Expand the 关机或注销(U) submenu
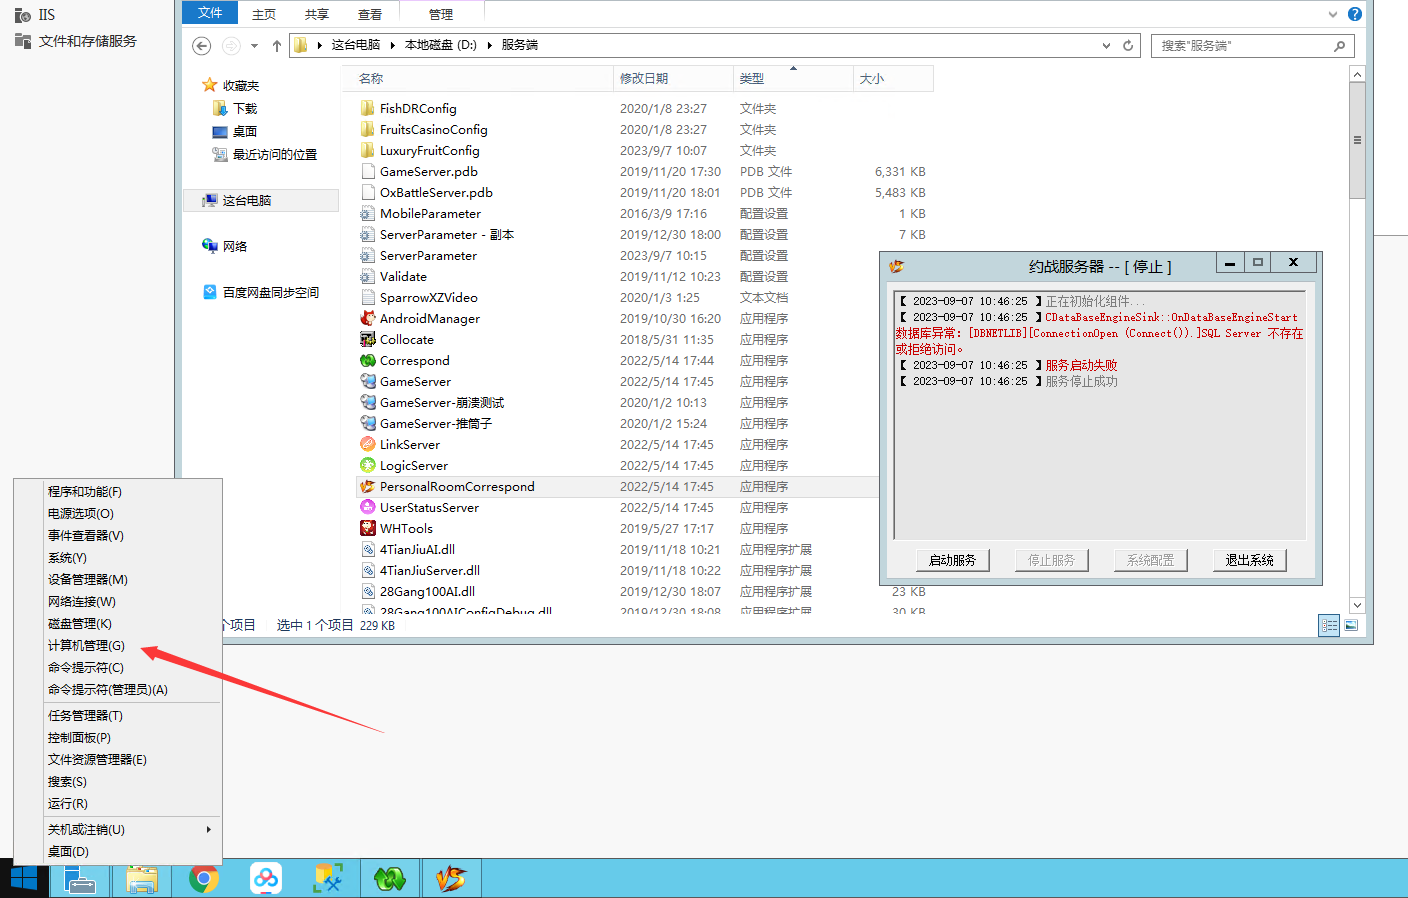Image resolution: width=1408 pixels, height=898 pixels. (208, 829)
